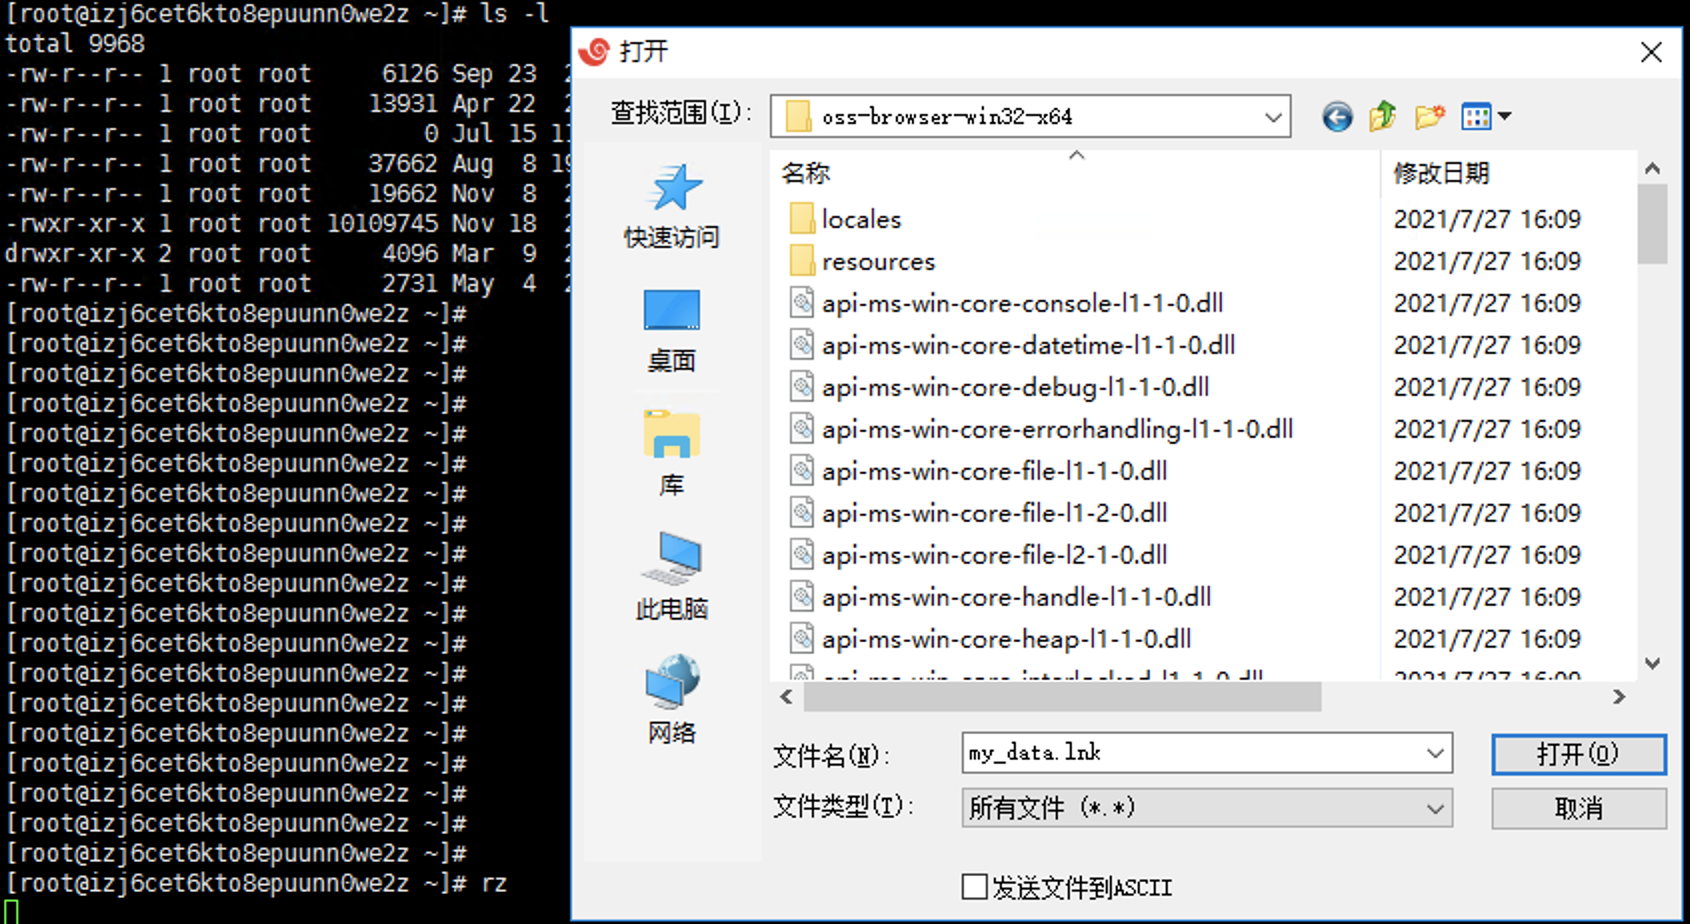The width and height of the screenshot is (1690, 924).
Task: Open Desktop (桌面) location
Action: [671, 331]
